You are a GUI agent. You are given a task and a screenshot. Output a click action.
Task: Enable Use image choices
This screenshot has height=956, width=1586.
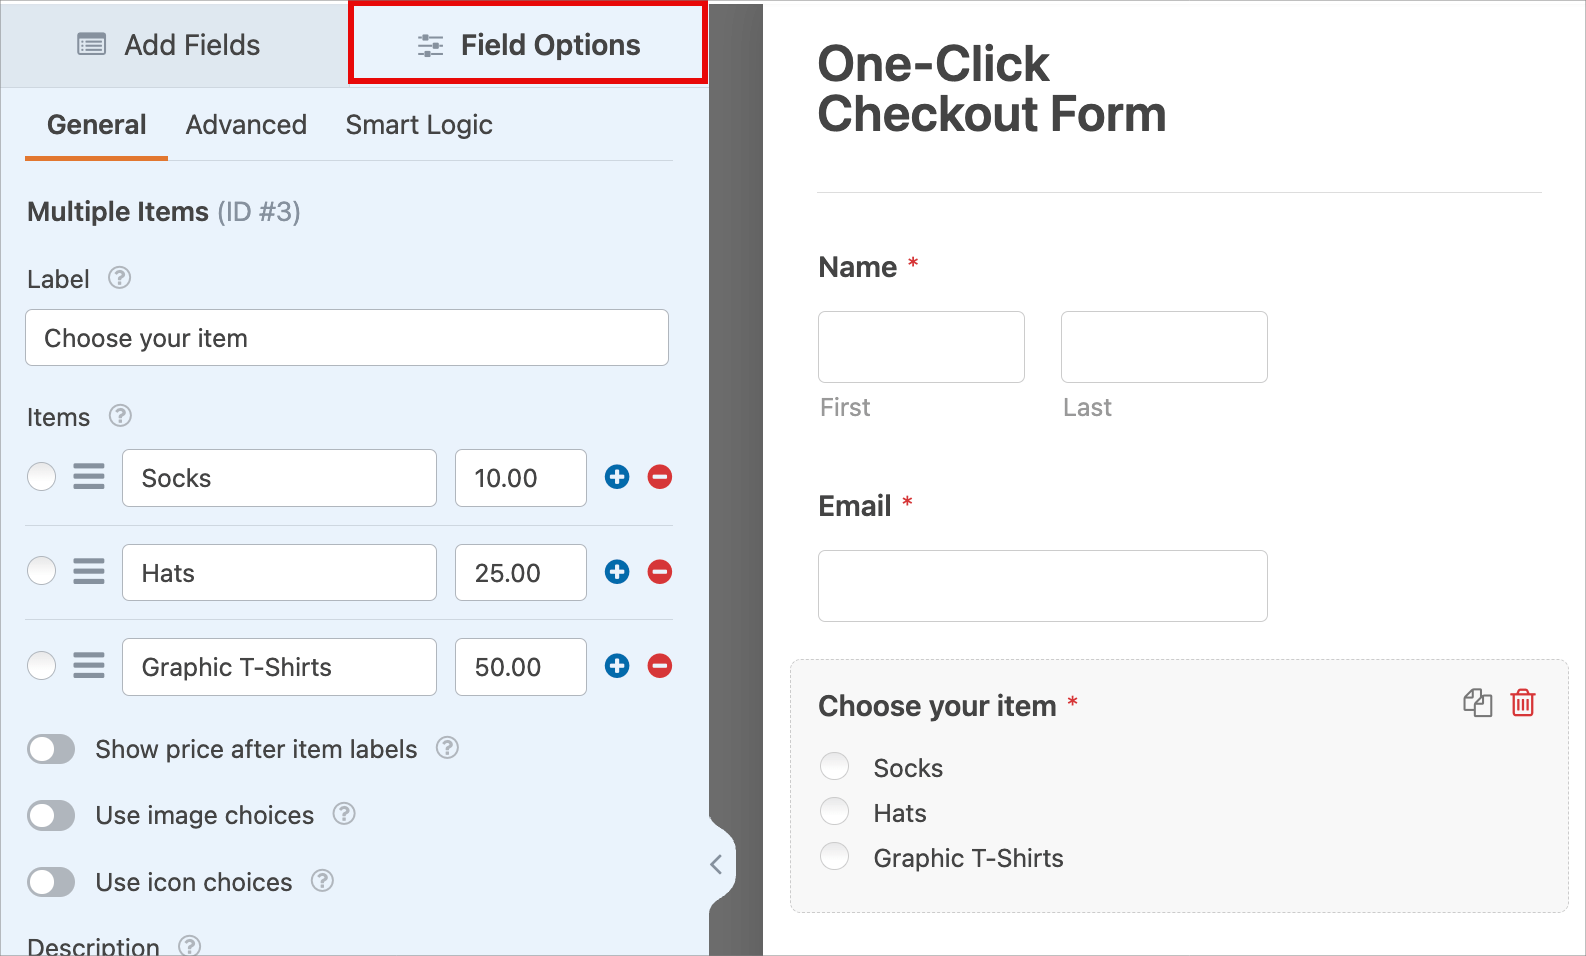click(x=51, y=815)
